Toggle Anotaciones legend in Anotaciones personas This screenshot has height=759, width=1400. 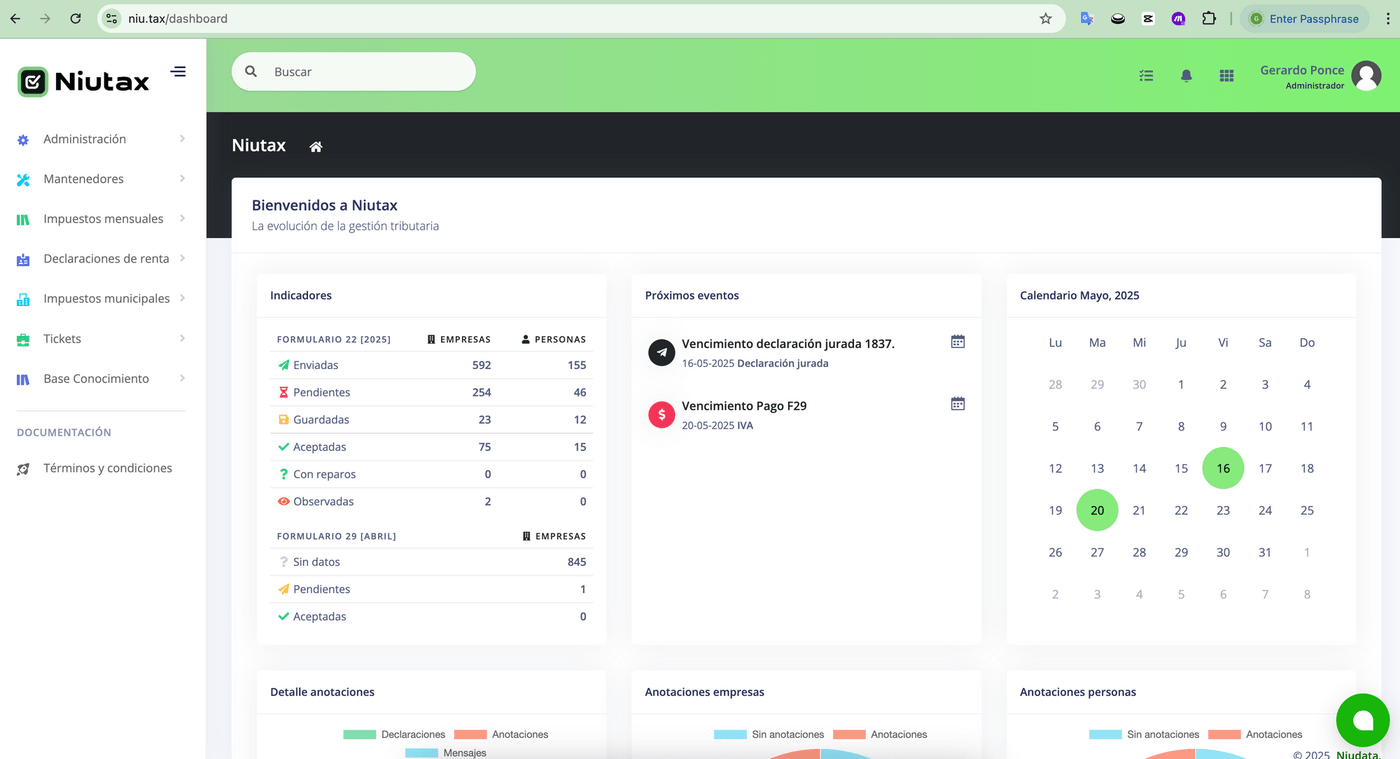click(1255, 734)
